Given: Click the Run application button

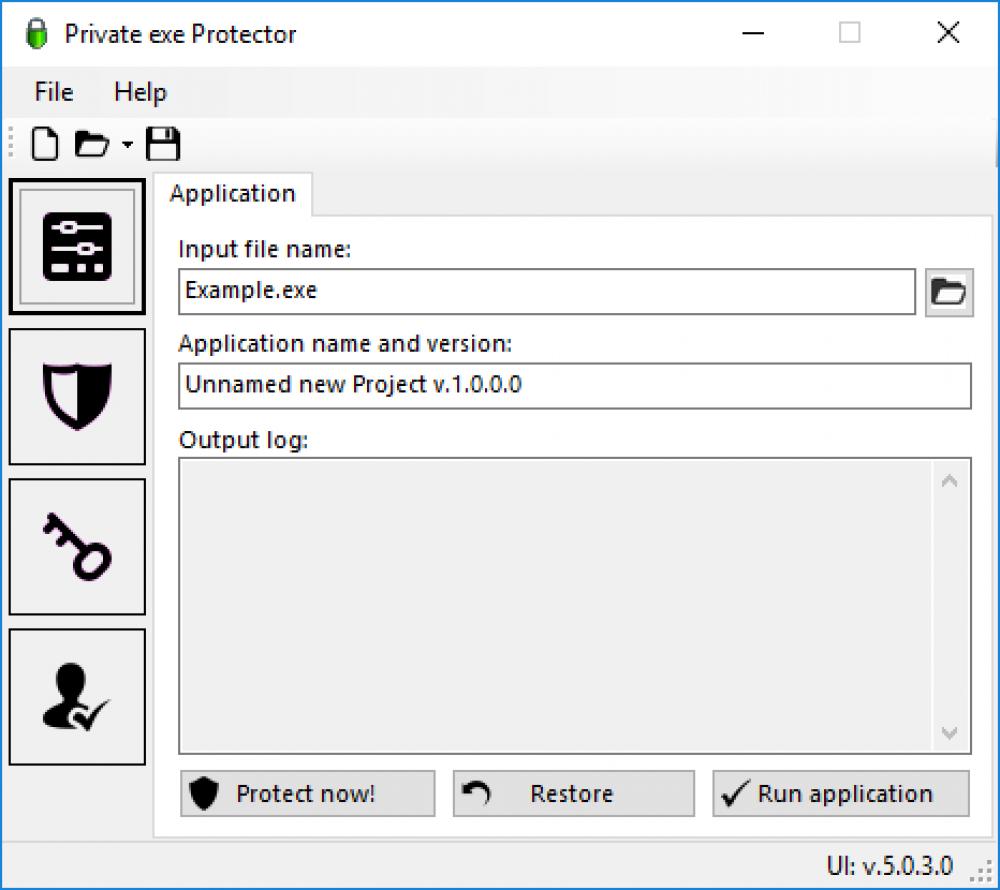Looking at the screenshot, I should (840, 793).
